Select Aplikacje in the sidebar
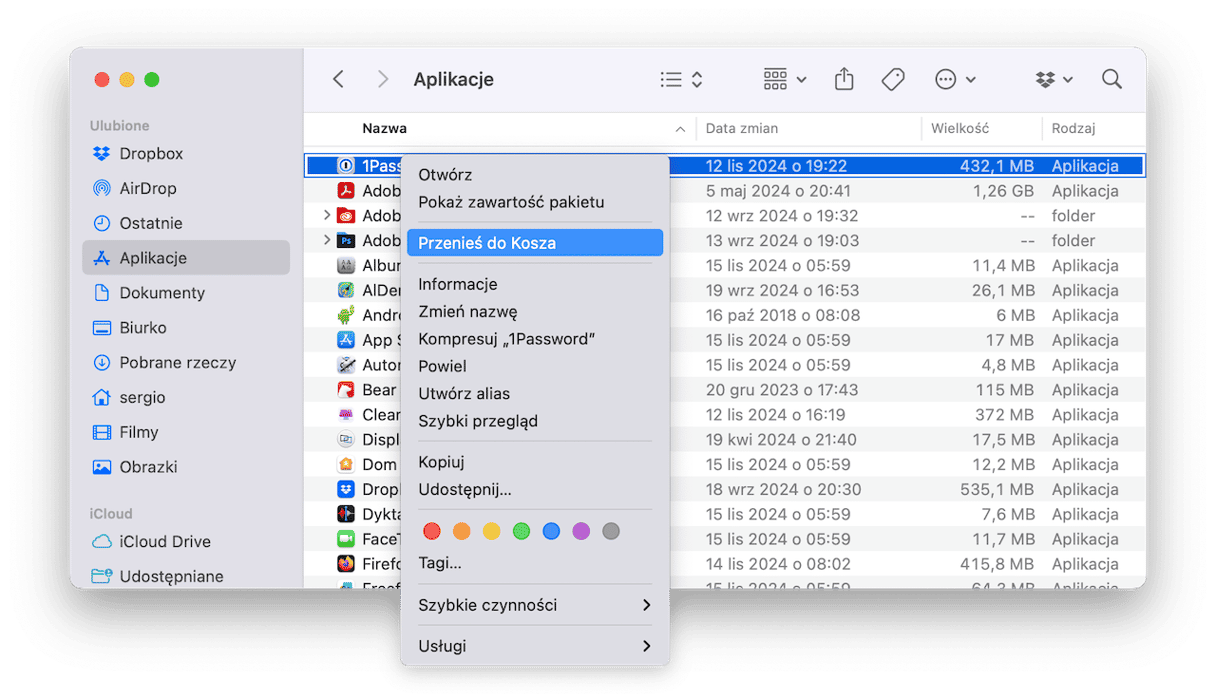The width and height of the screenshot is (1216, 699). (x=186, y=258)
